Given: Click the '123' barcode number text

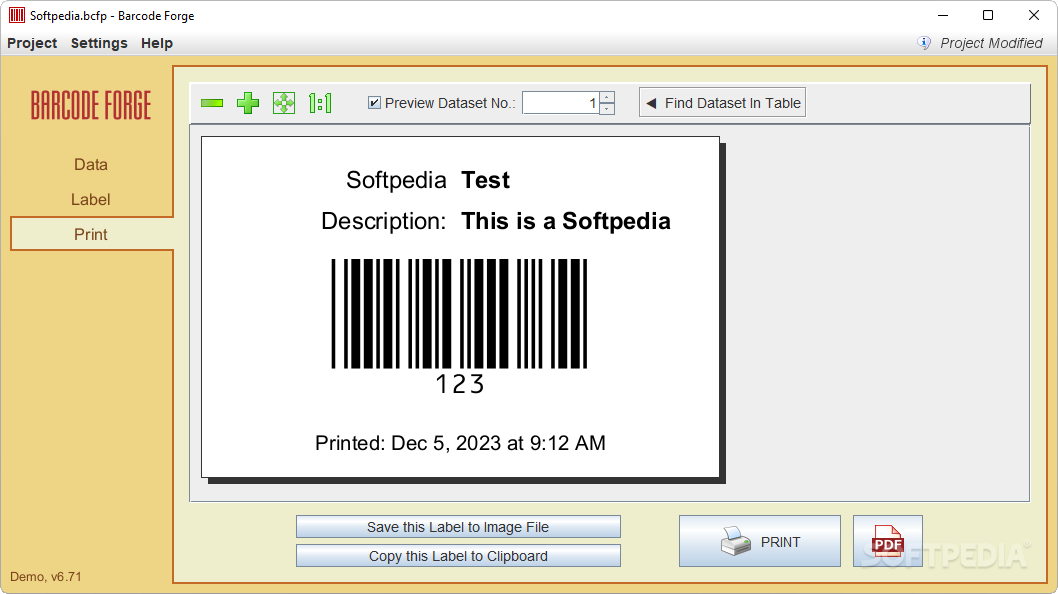Looking at the screenshot, I should (460, 384).
